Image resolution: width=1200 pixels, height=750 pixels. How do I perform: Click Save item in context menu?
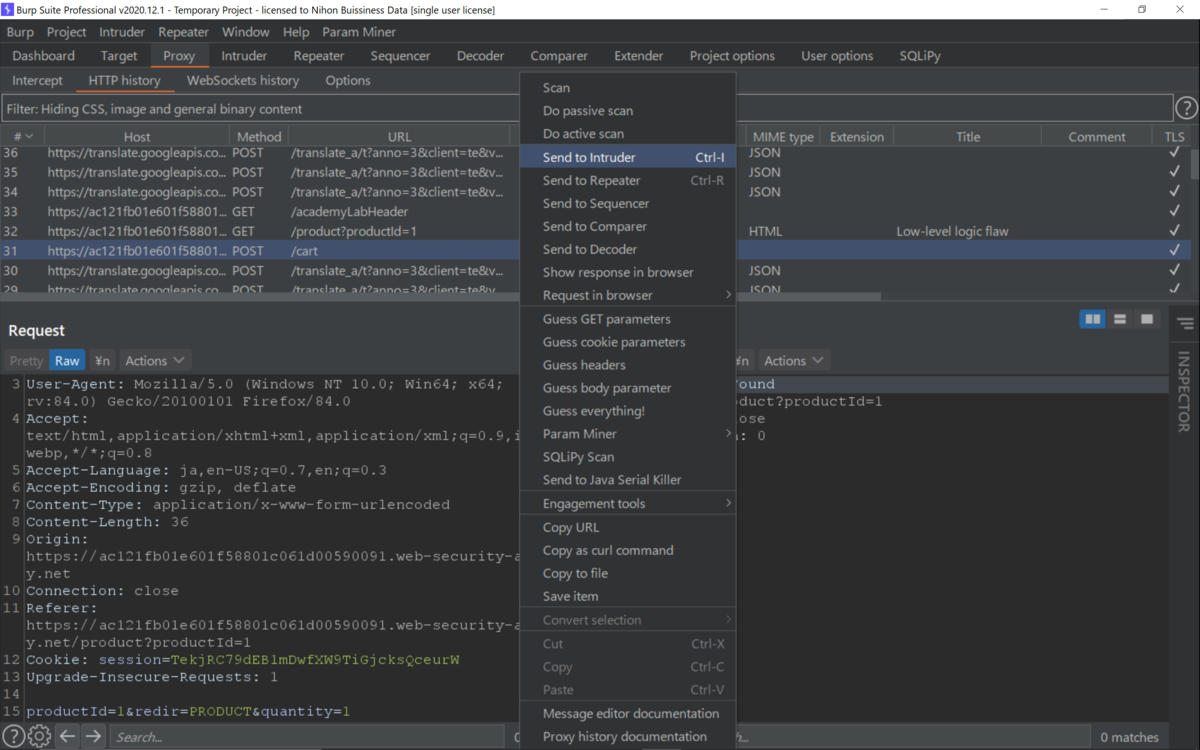[628, 596]
